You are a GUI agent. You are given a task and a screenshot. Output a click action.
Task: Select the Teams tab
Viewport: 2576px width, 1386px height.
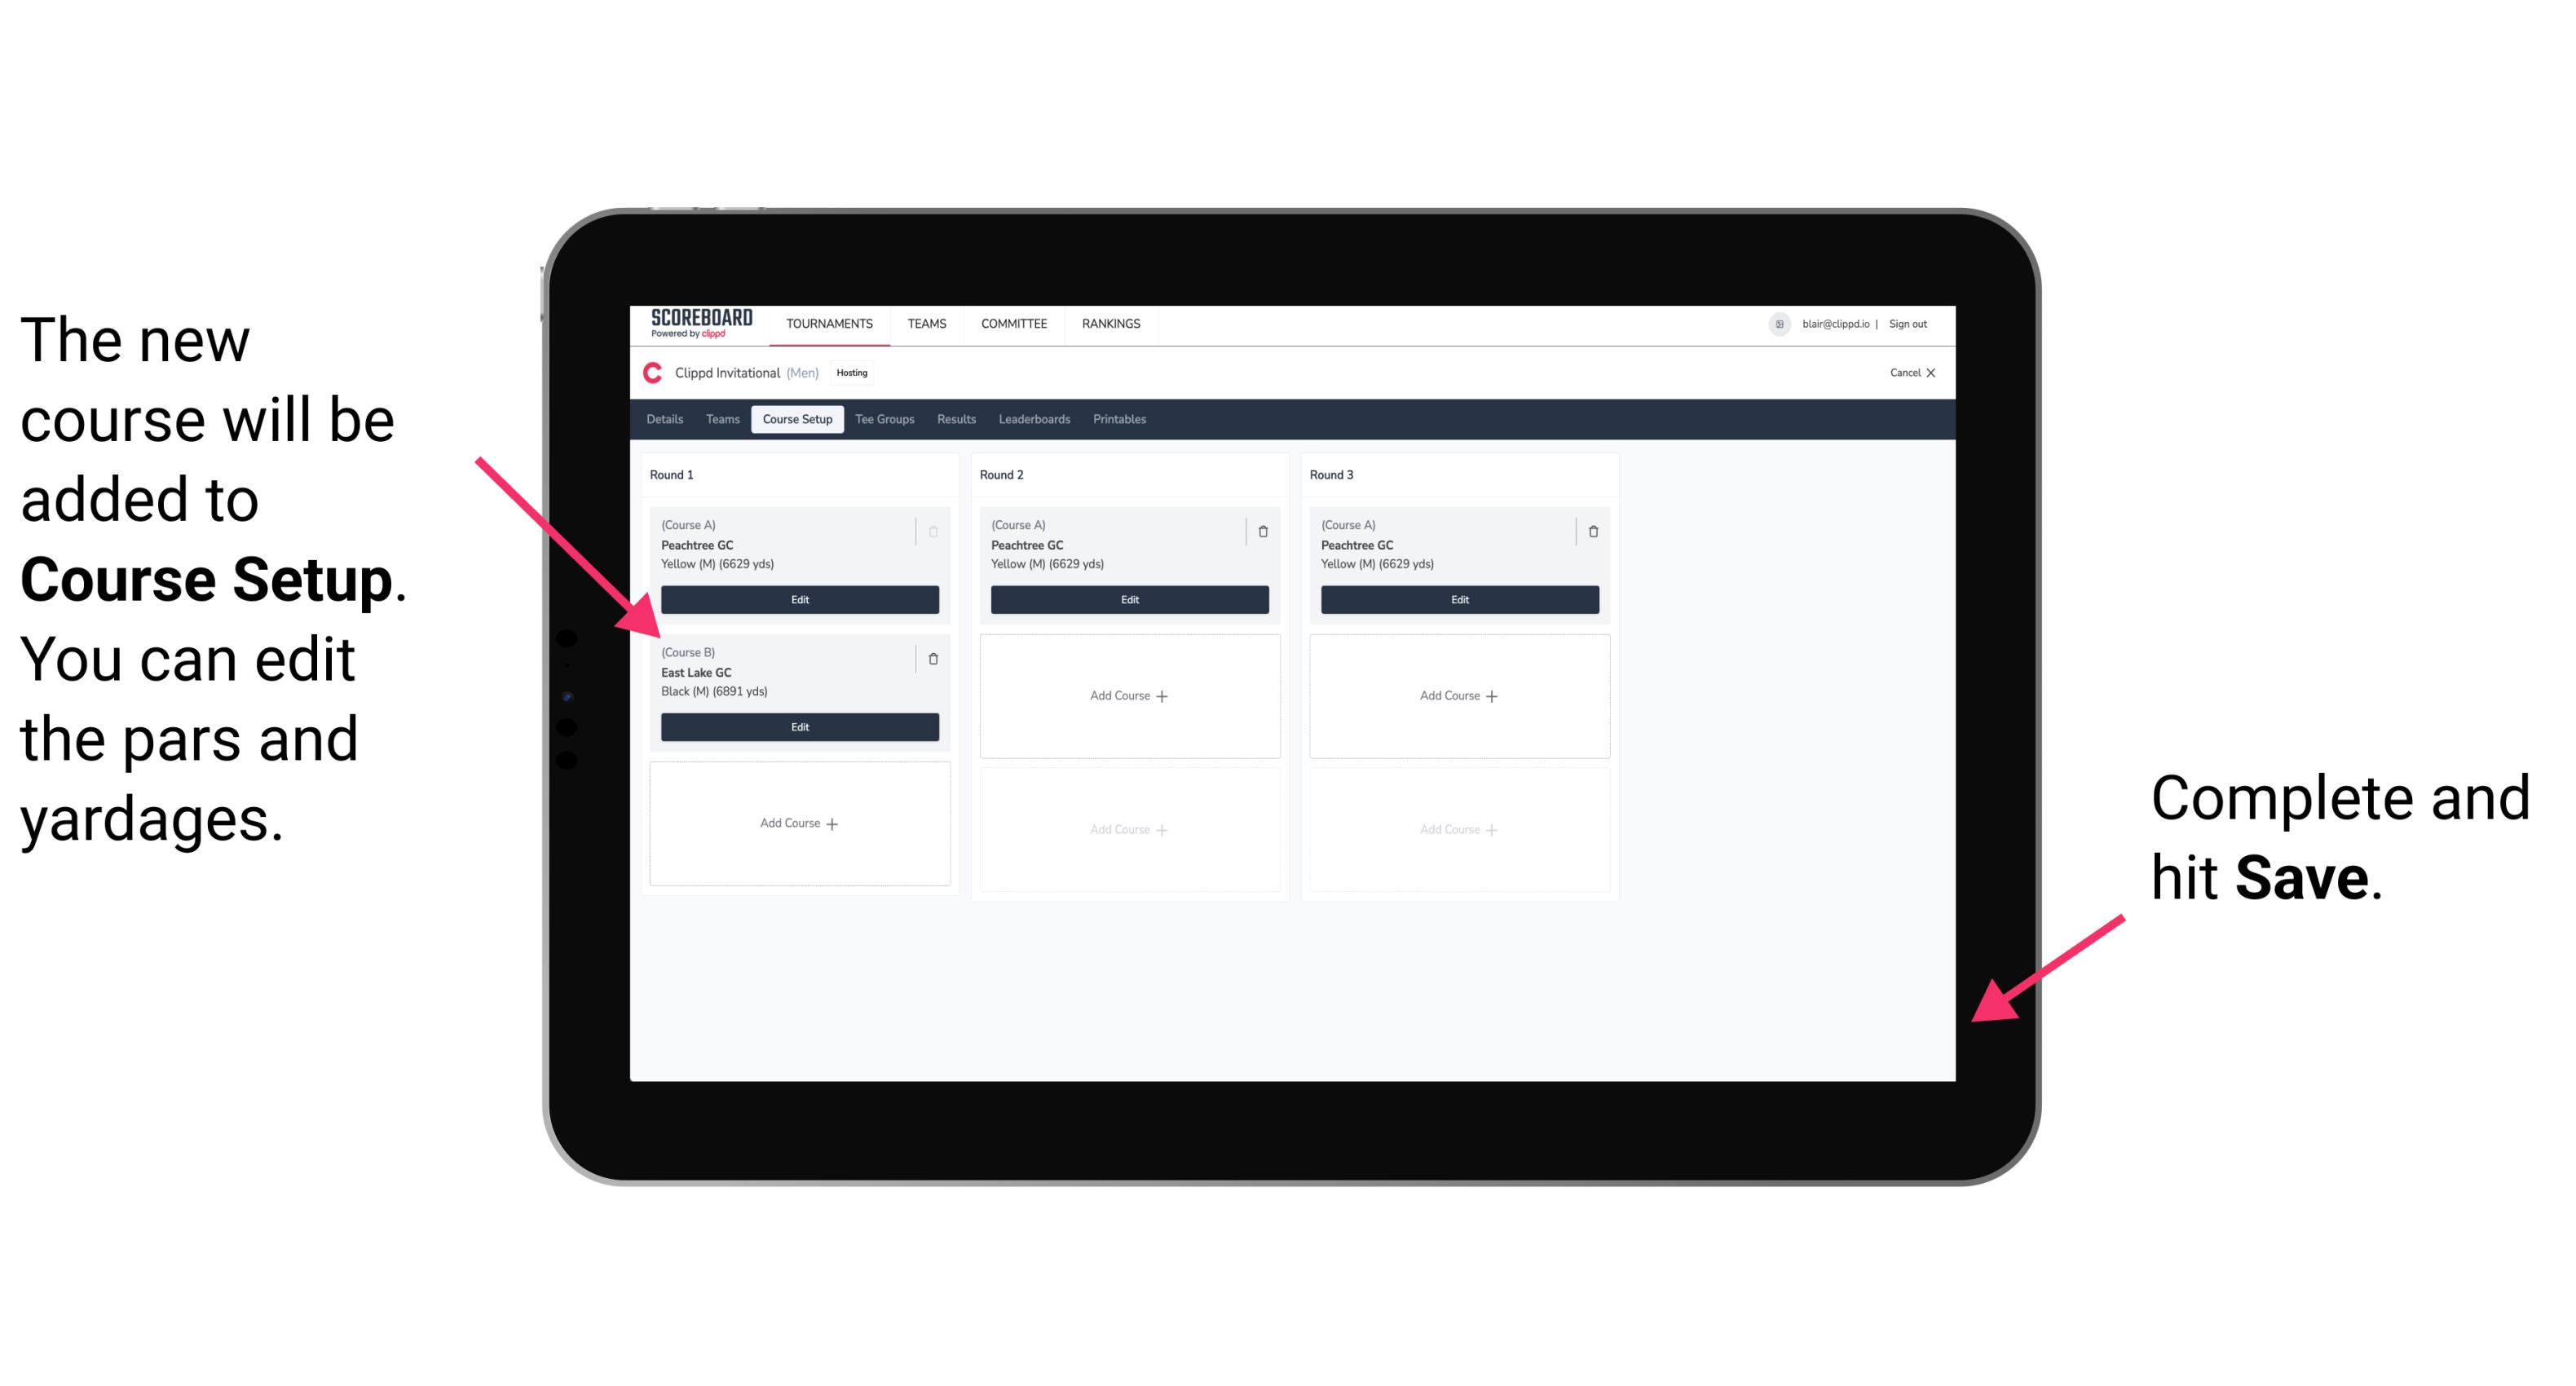[x=718, y=420]
